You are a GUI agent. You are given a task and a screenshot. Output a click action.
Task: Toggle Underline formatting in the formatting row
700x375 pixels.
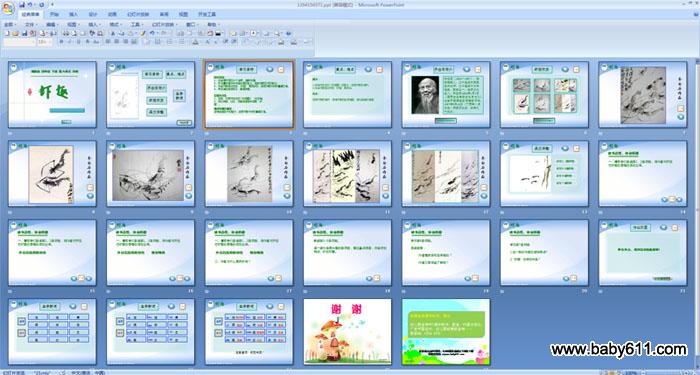point(78,42)
